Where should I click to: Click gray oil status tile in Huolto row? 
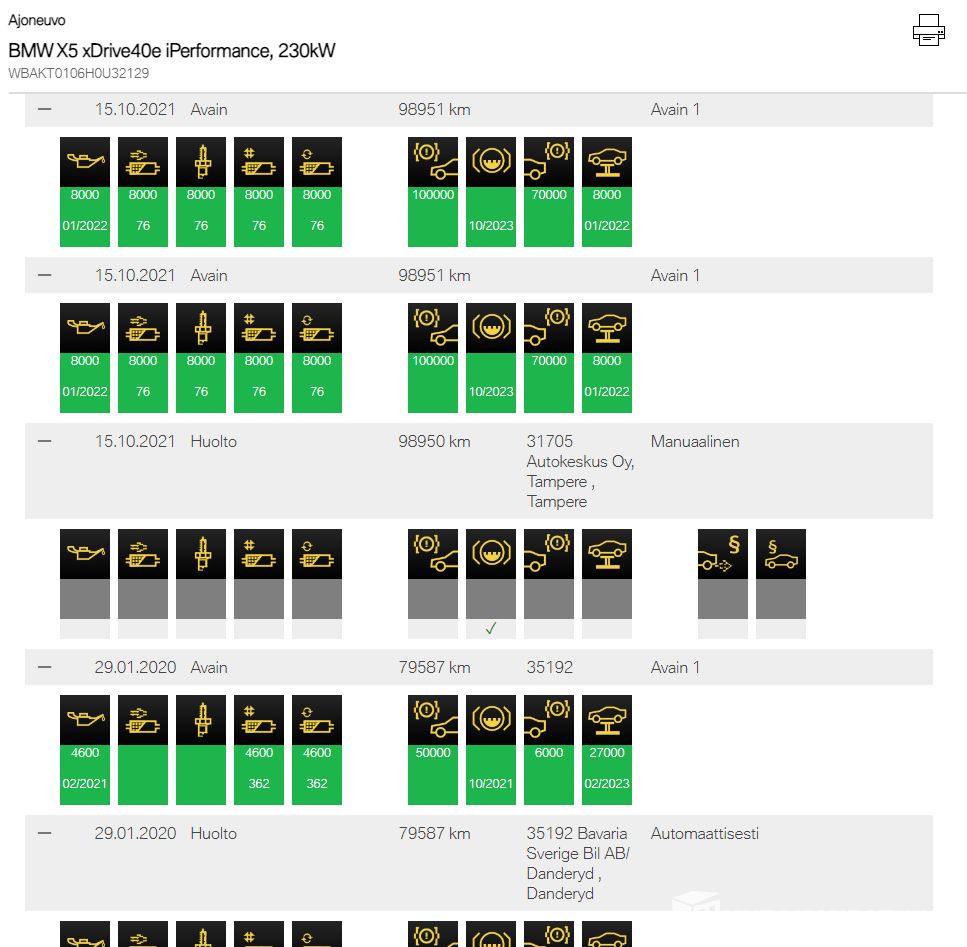(x=85, y=599)
